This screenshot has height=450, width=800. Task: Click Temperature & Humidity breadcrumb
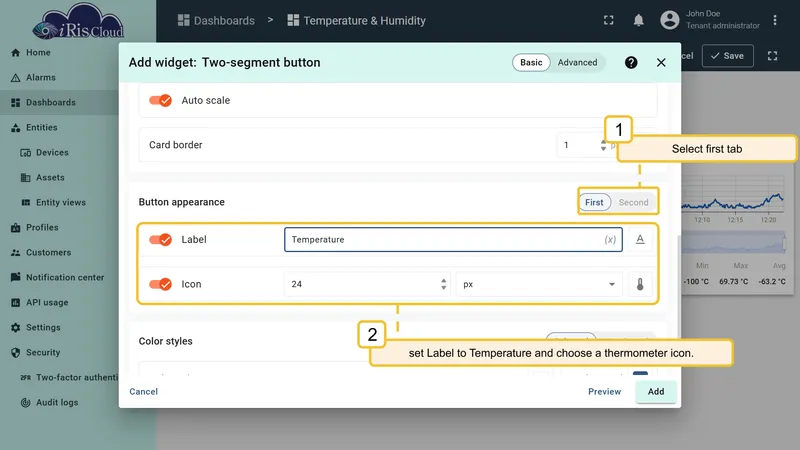[356, 20]
